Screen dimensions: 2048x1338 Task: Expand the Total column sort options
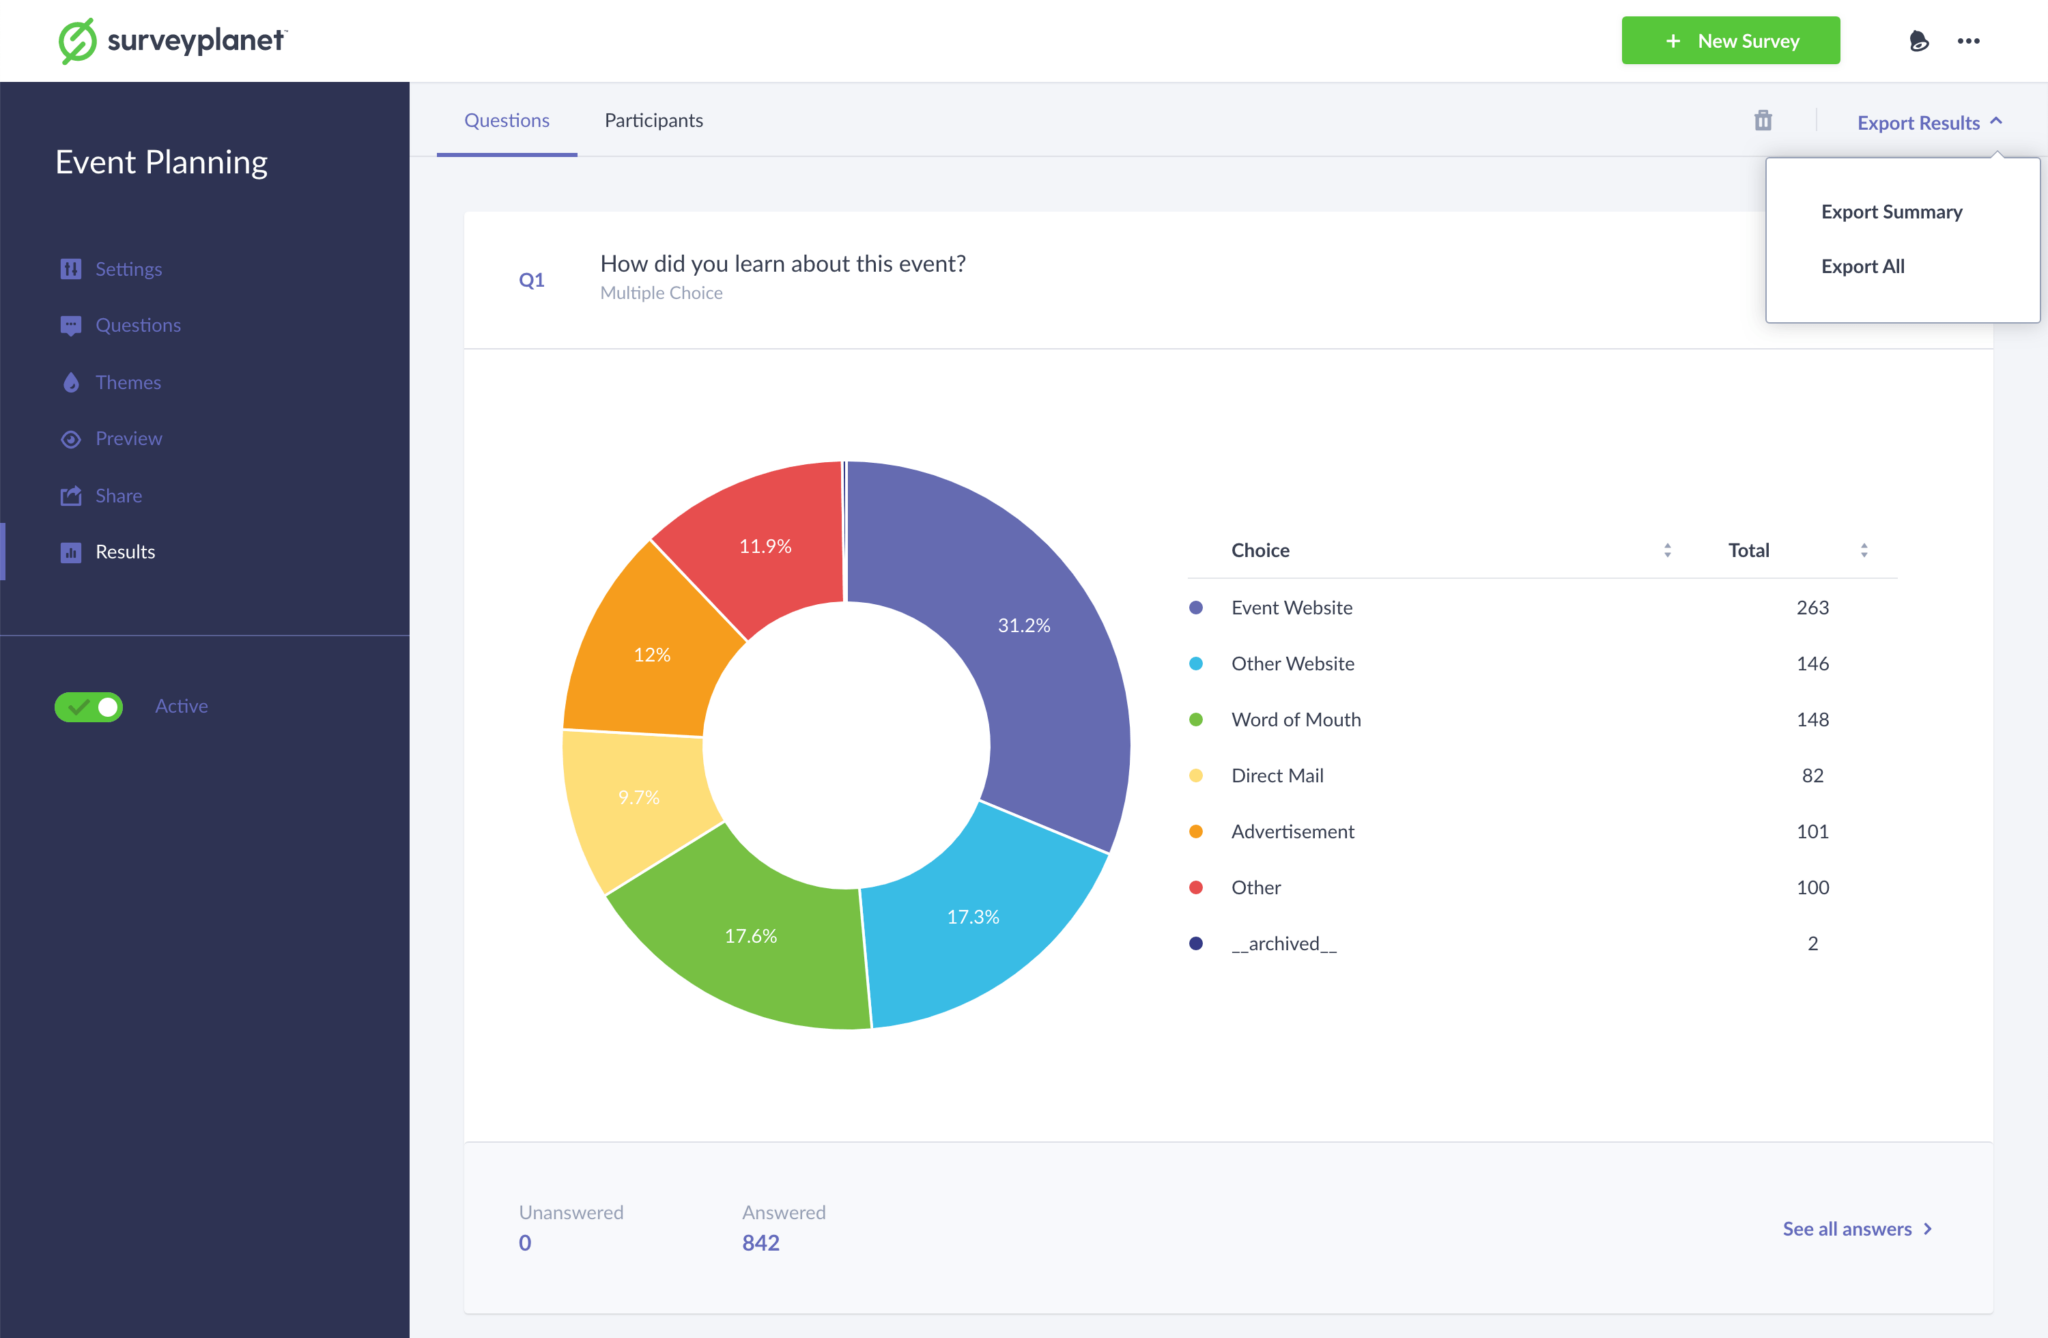pyautogui.click(x=1863, y=550)
